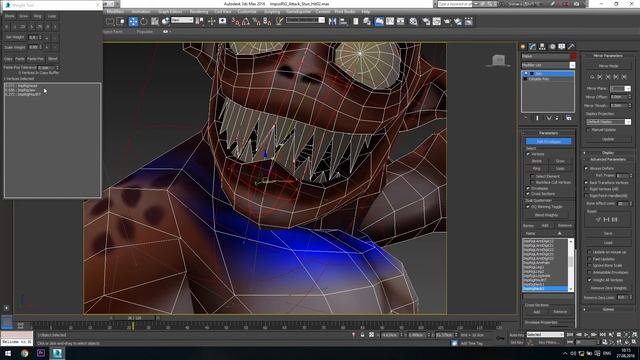Toggle the Percent Snap icon
Image resolution: width=640 pixels, height=360 pixels.
[256, 21]
